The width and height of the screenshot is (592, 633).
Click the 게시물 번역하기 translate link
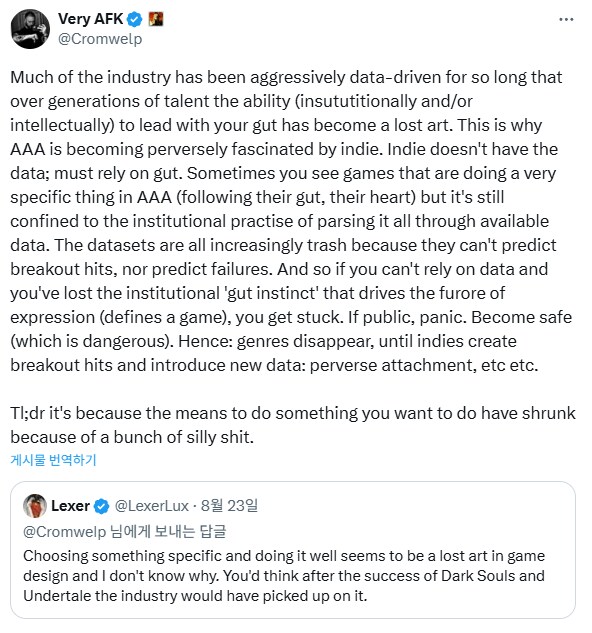[53, 460]
